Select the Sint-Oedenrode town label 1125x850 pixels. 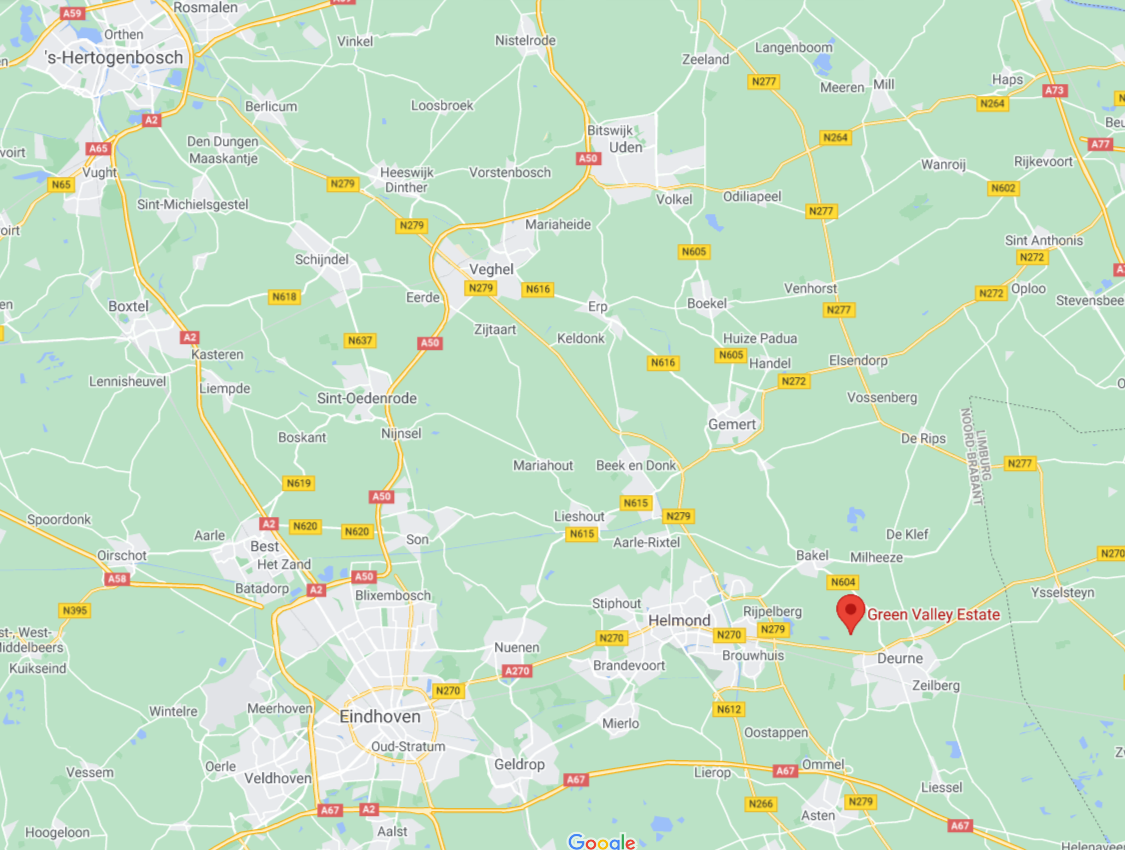pyautogui.click(x=367, y=398)
